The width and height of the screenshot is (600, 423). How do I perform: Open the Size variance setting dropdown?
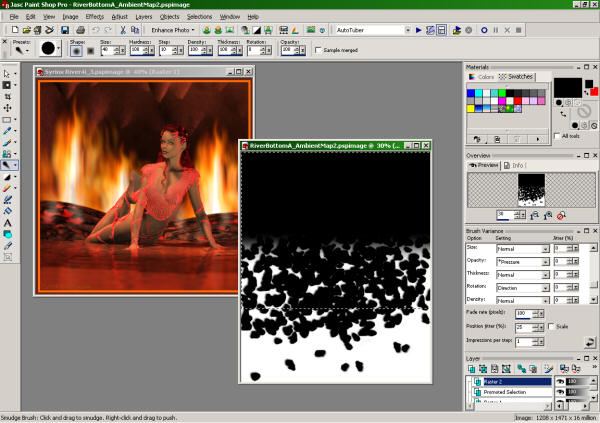545,249
